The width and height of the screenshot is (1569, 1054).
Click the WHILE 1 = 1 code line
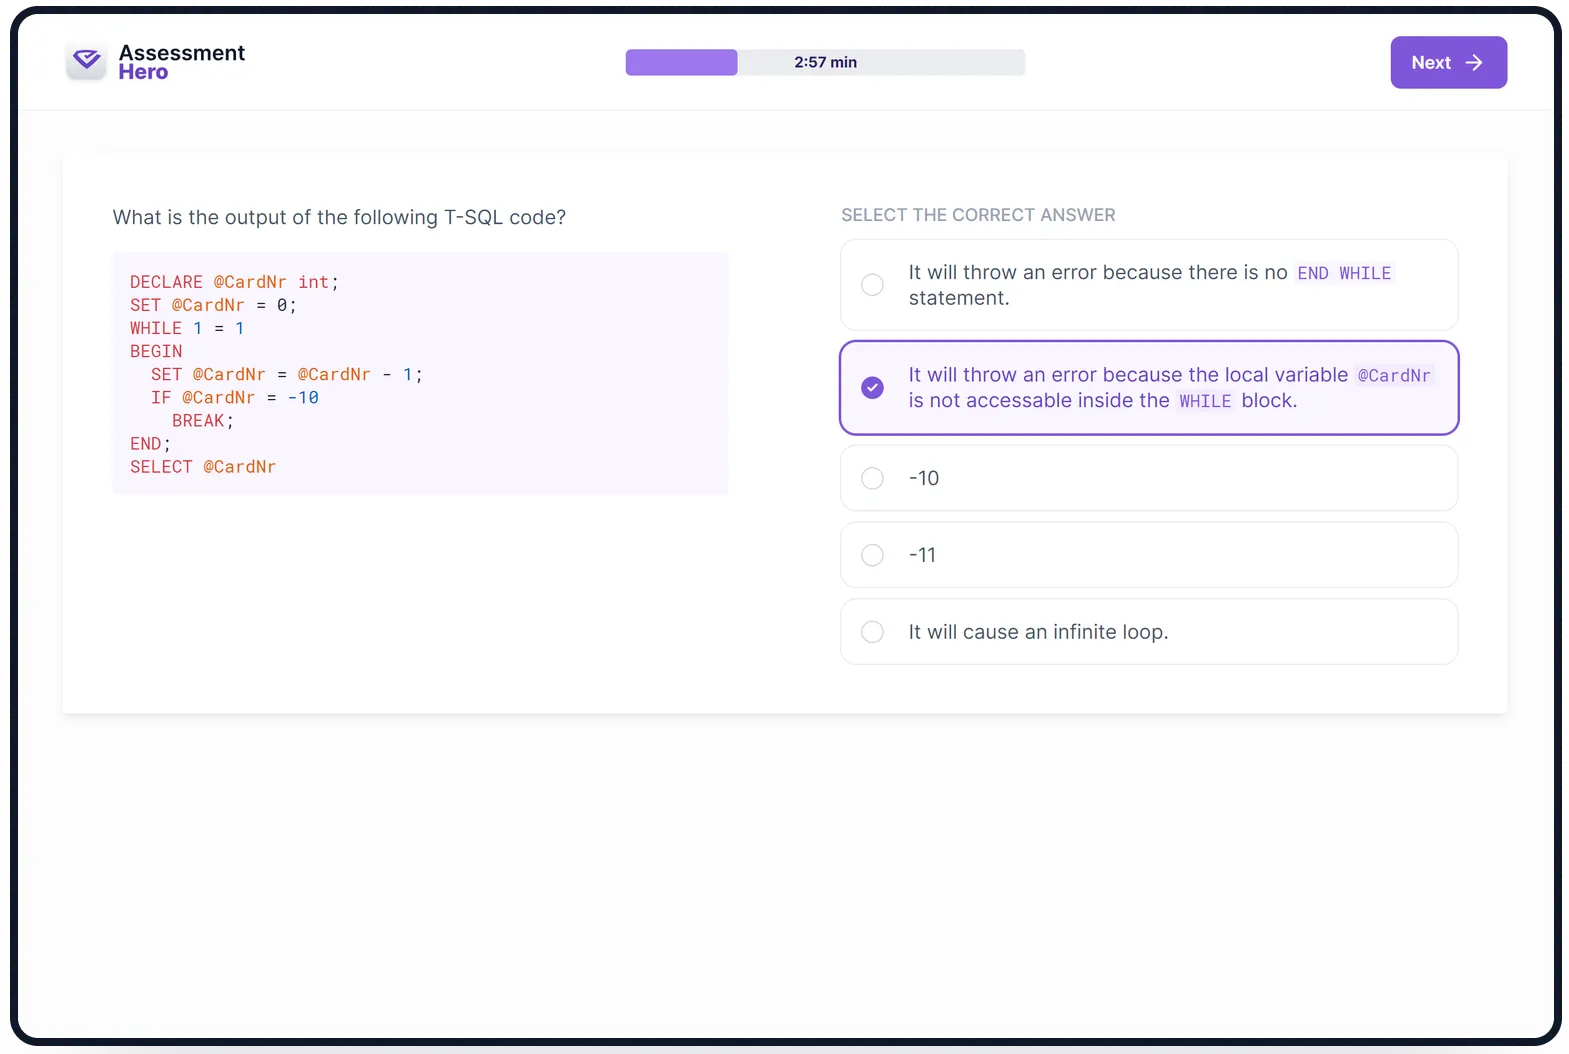[187, 328]
